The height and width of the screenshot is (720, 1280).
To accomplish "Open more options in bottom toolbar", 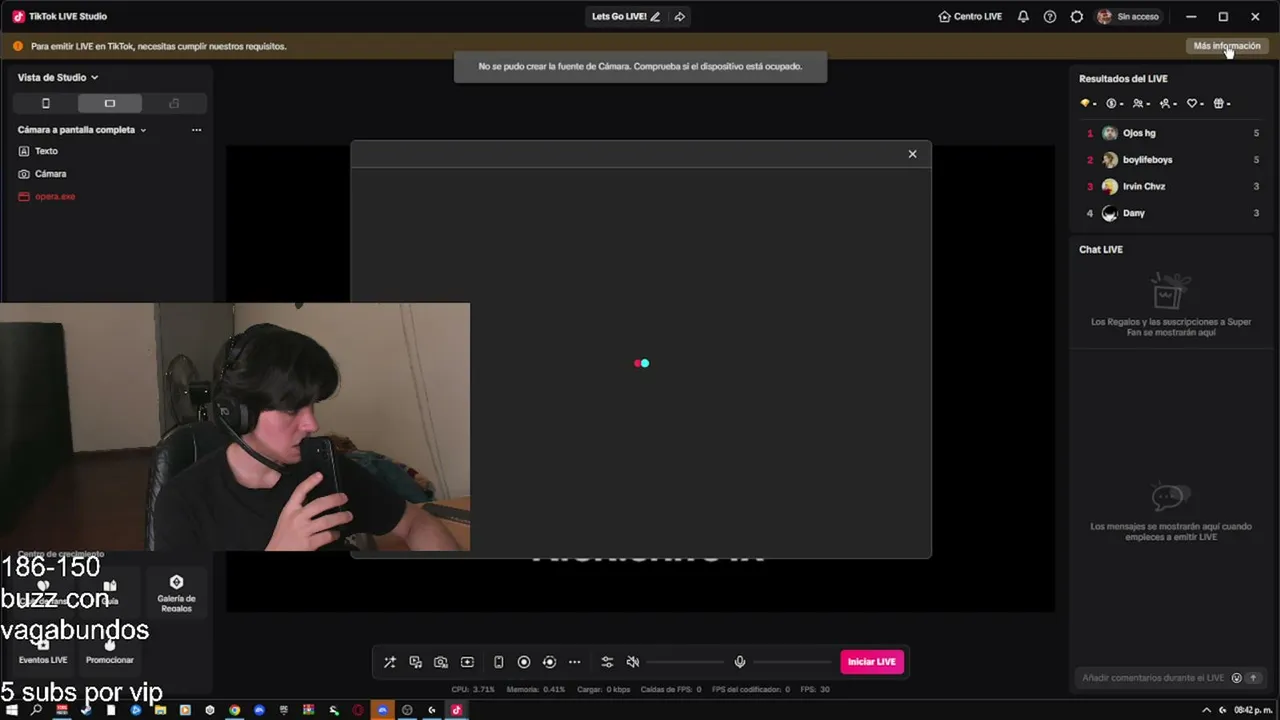I will click(574, 662).
